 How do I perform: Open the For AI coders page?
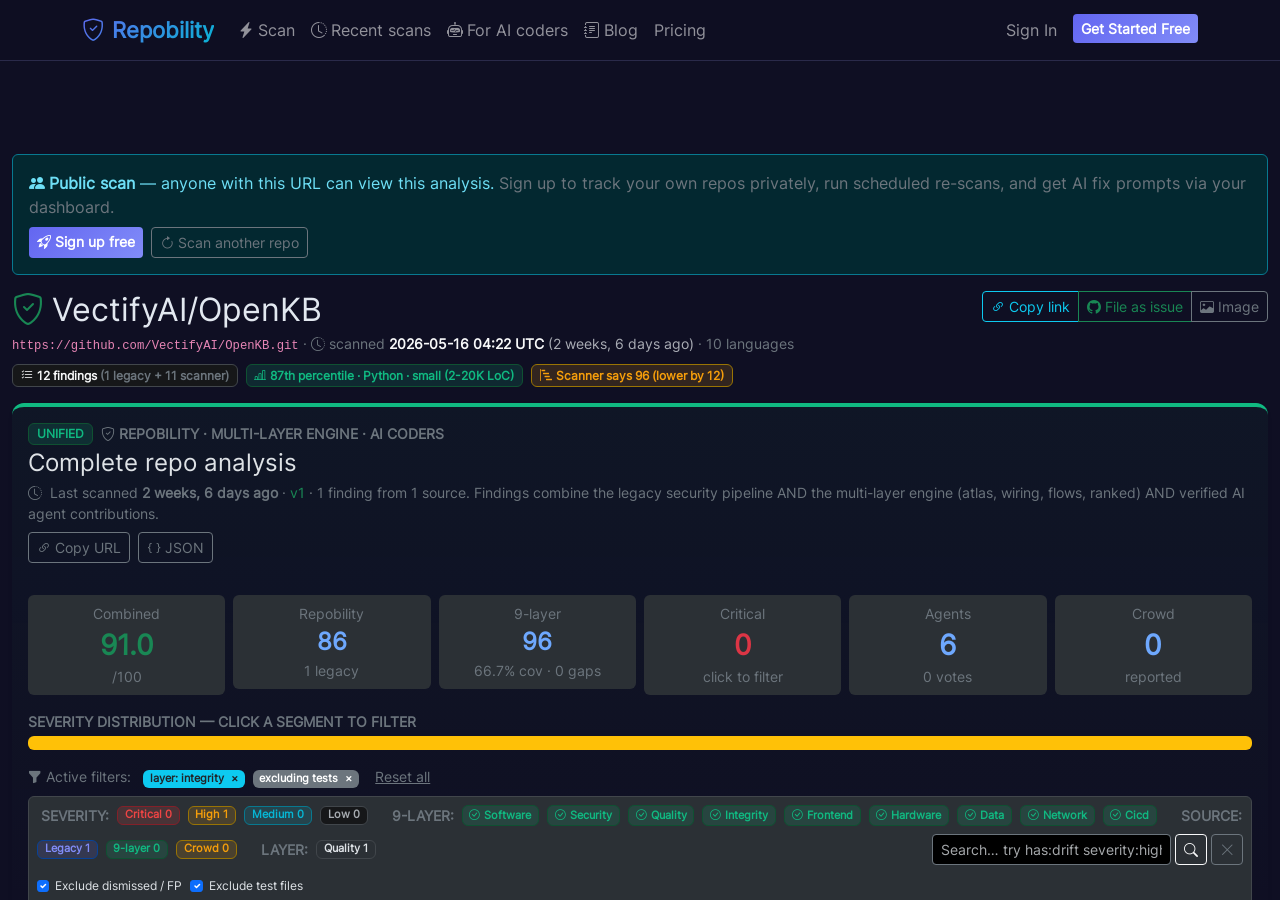click(x=507, y=30)
